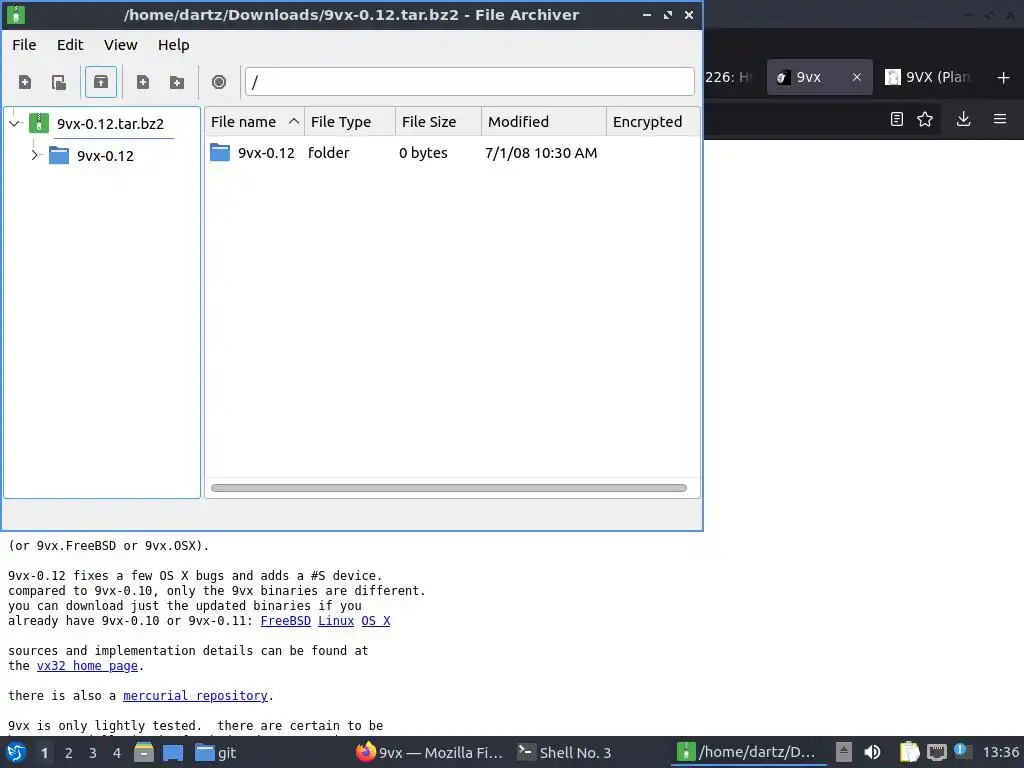Click the notification alert tray icon
Image resolution: width=1024 pixels, height=768 pixels.
pyautogui.click(x=961, y=751)
